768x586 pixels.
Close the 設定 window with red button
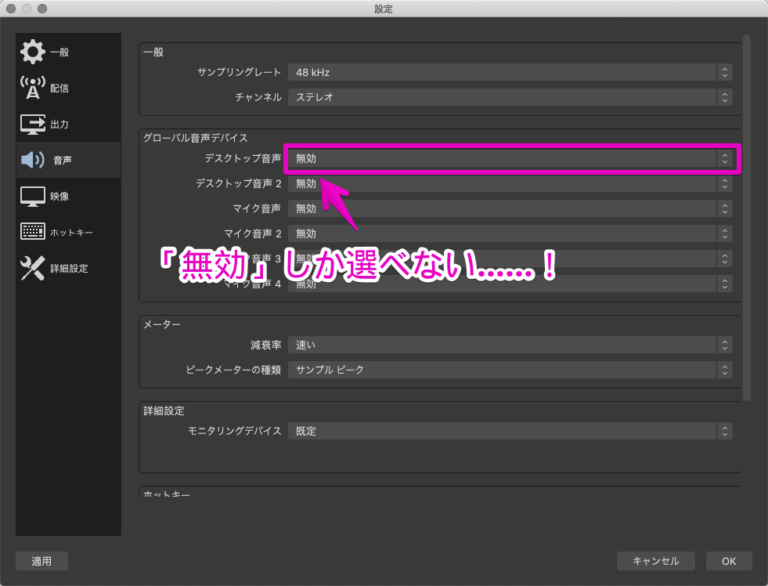[x=11, y=9]
